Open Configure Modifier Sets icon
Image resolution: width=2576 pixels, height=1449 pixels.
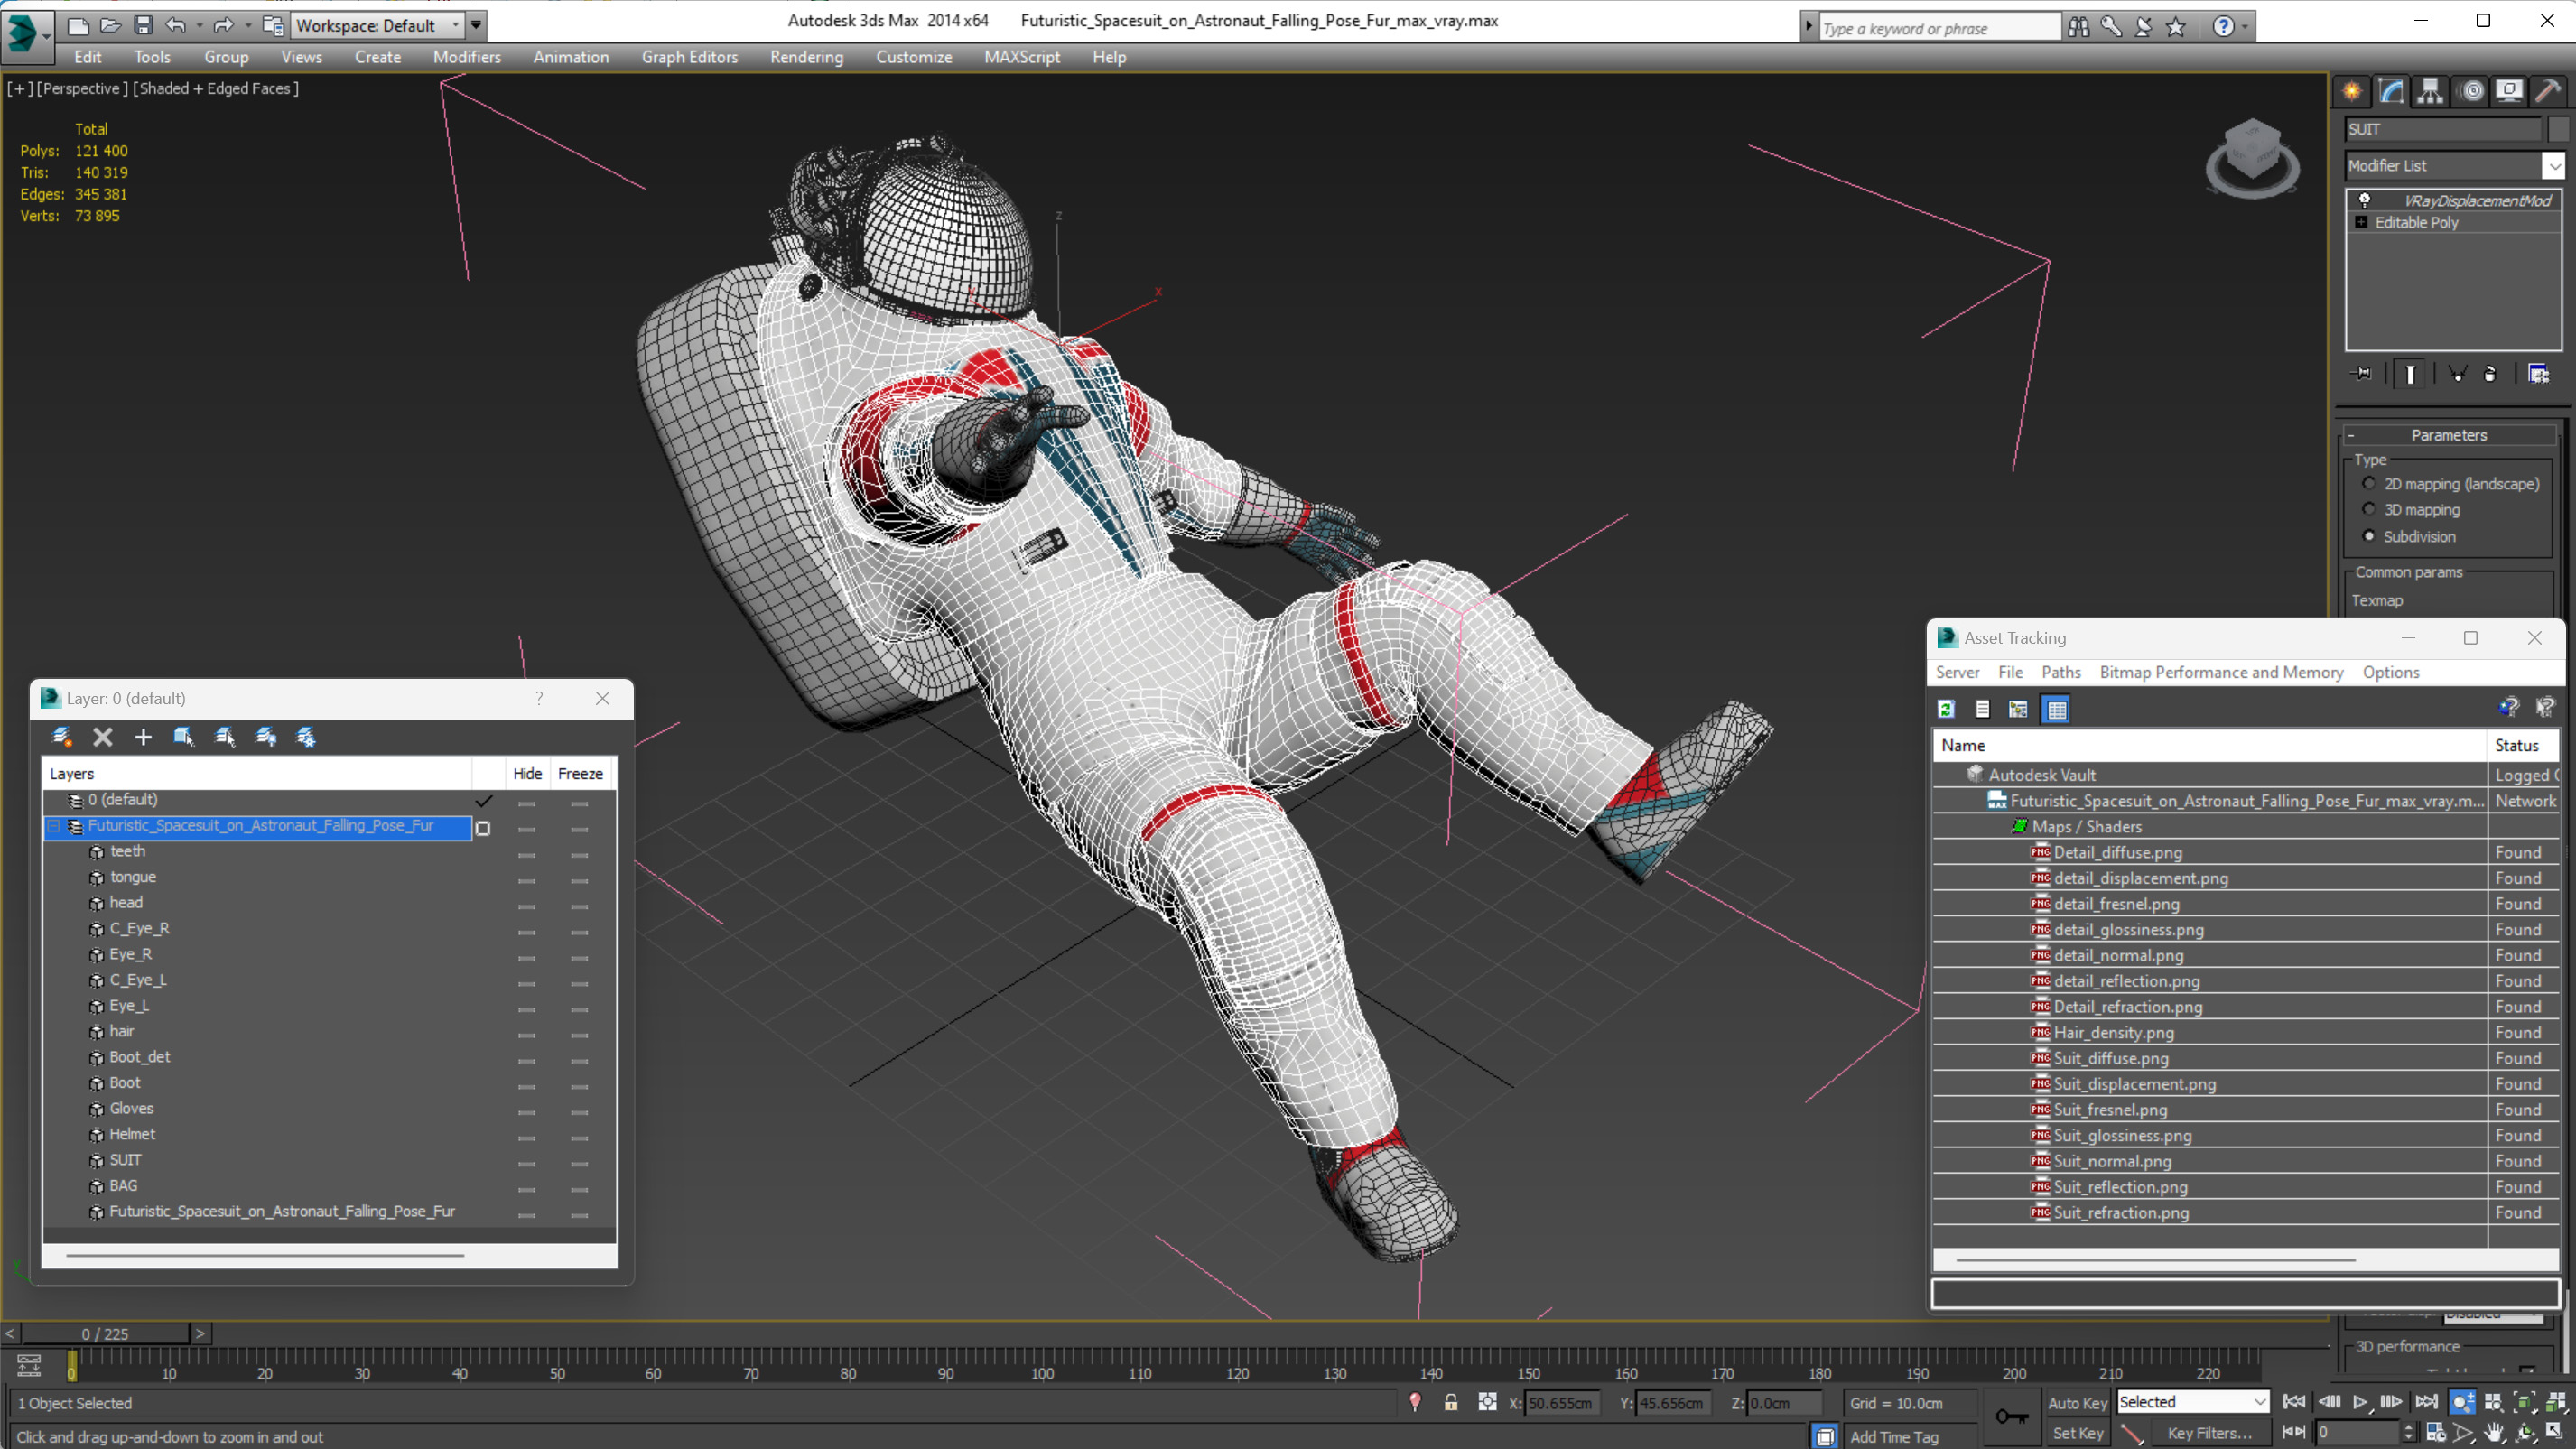click(x=2538, y=374)
